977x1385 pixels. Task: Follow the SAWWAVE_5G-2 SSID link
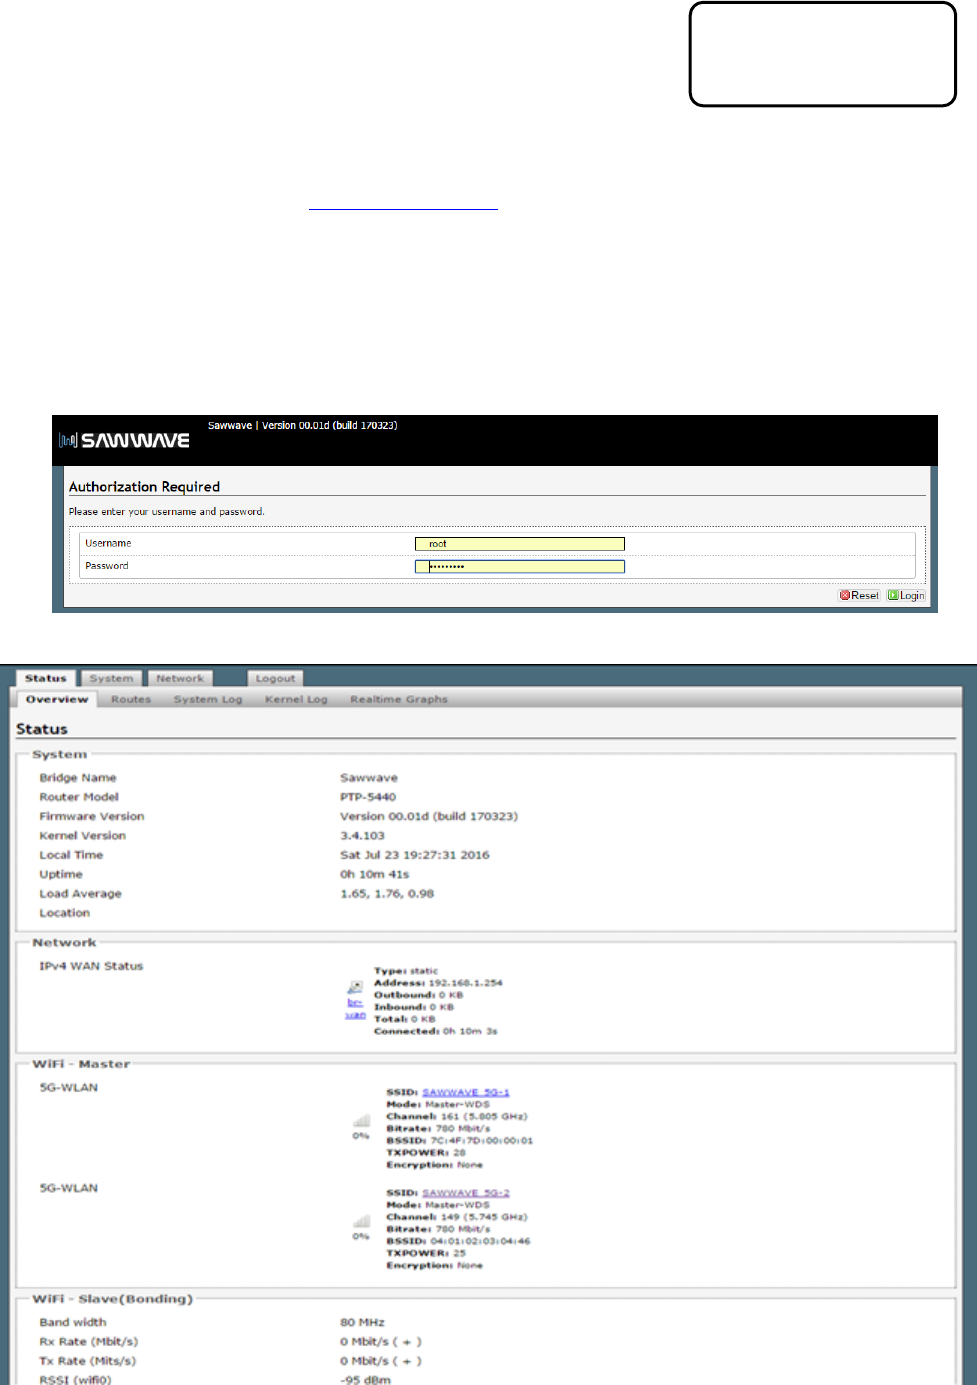pos(466,1193)
